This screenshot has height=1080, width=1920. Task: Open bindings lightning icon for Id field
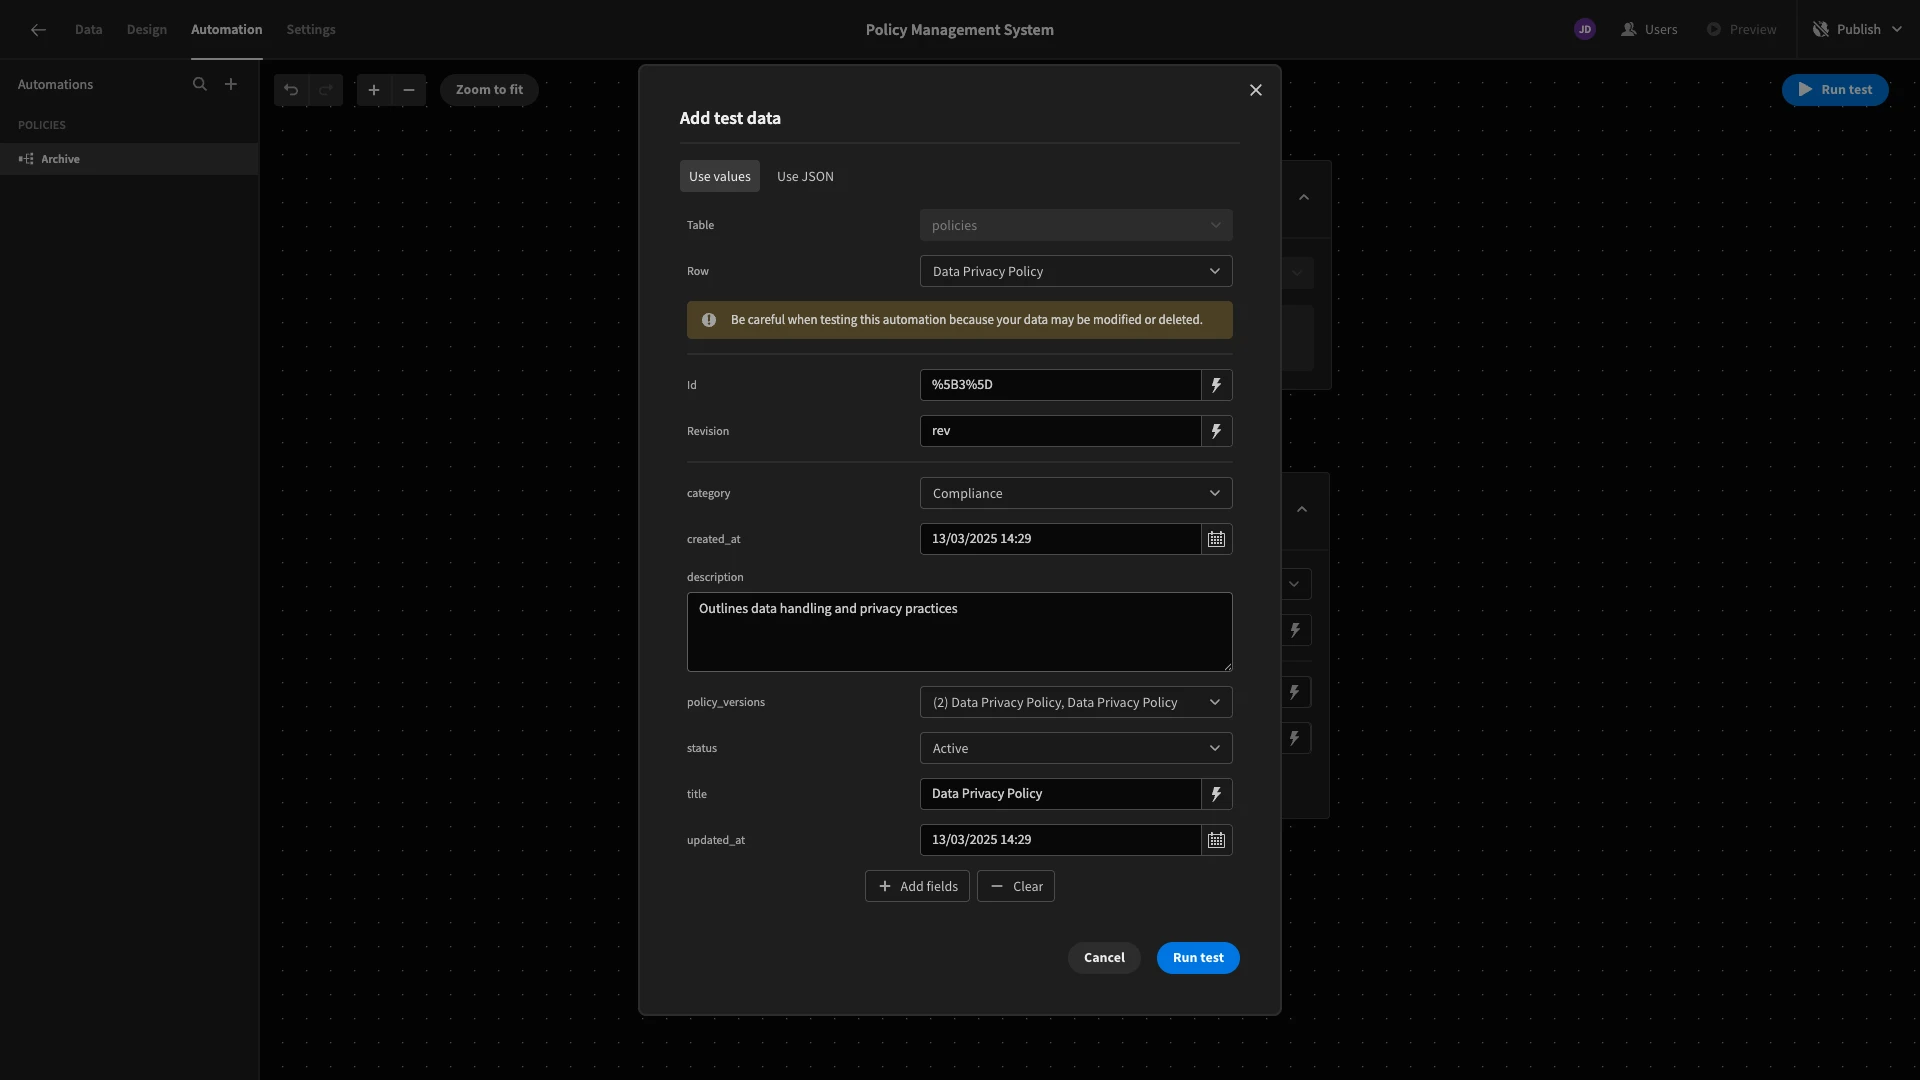[1216, 385]
